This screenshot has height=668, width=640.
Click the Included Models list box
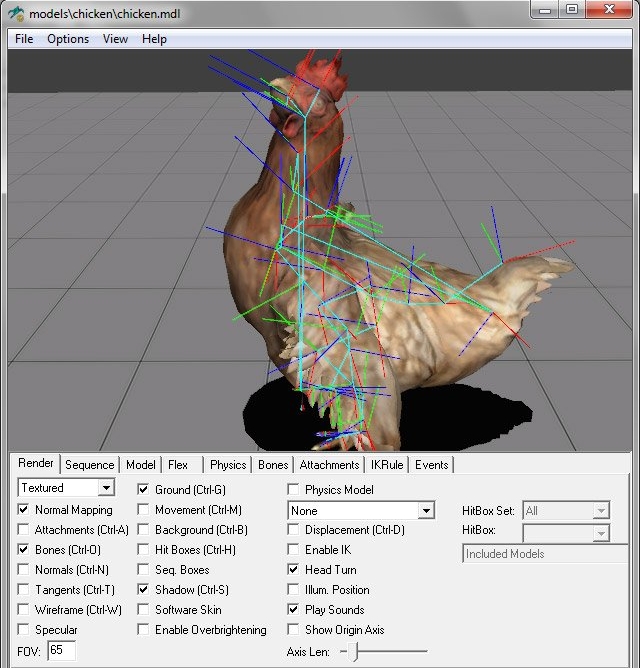545,553
